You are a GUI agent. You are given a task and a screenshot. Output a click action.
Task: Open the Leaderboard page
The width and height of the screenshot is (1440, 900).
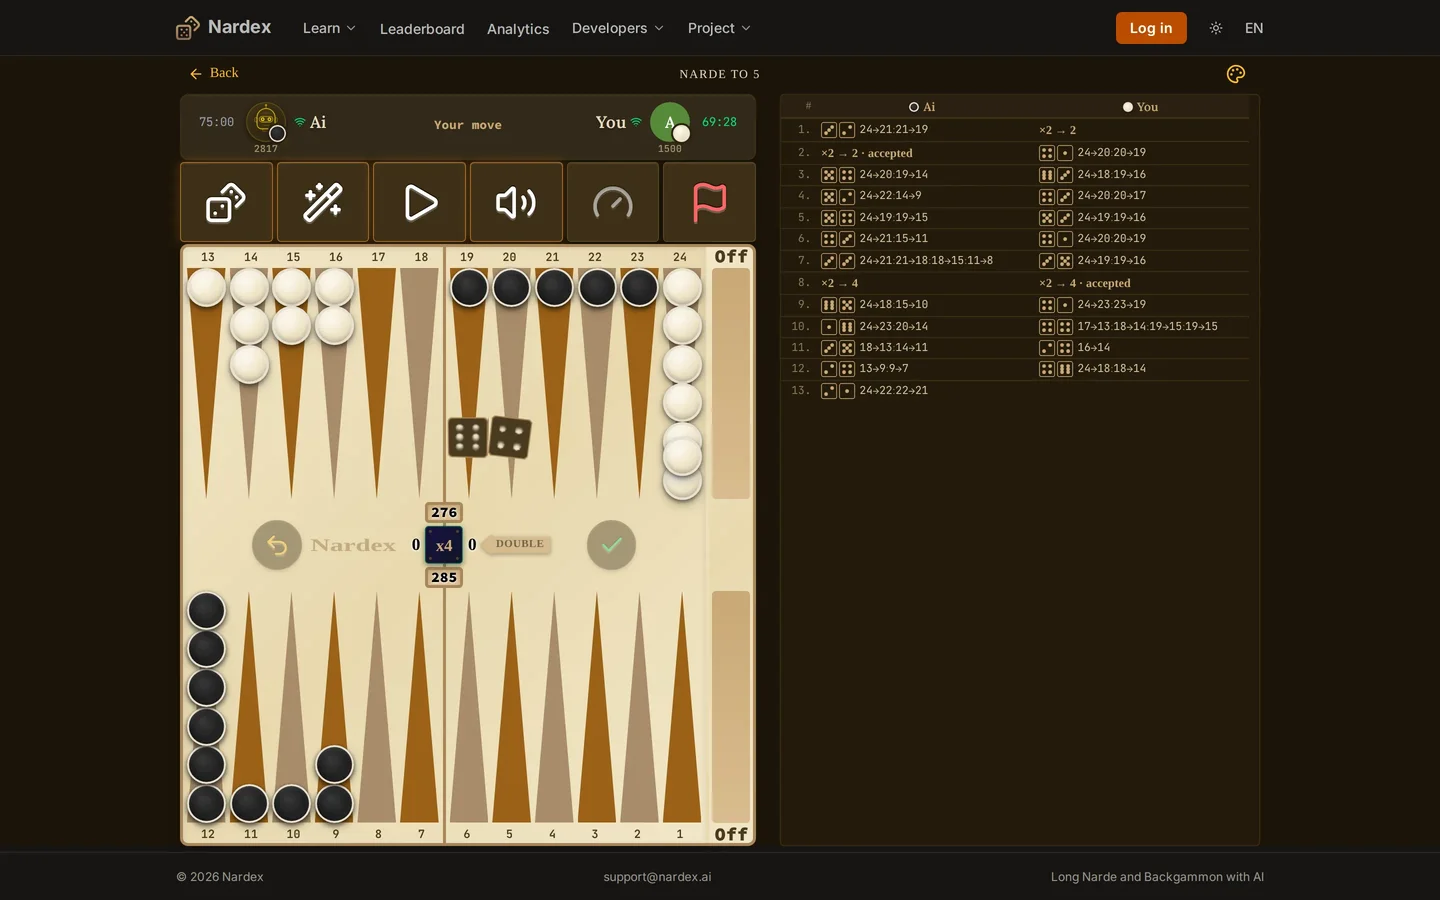422,29
